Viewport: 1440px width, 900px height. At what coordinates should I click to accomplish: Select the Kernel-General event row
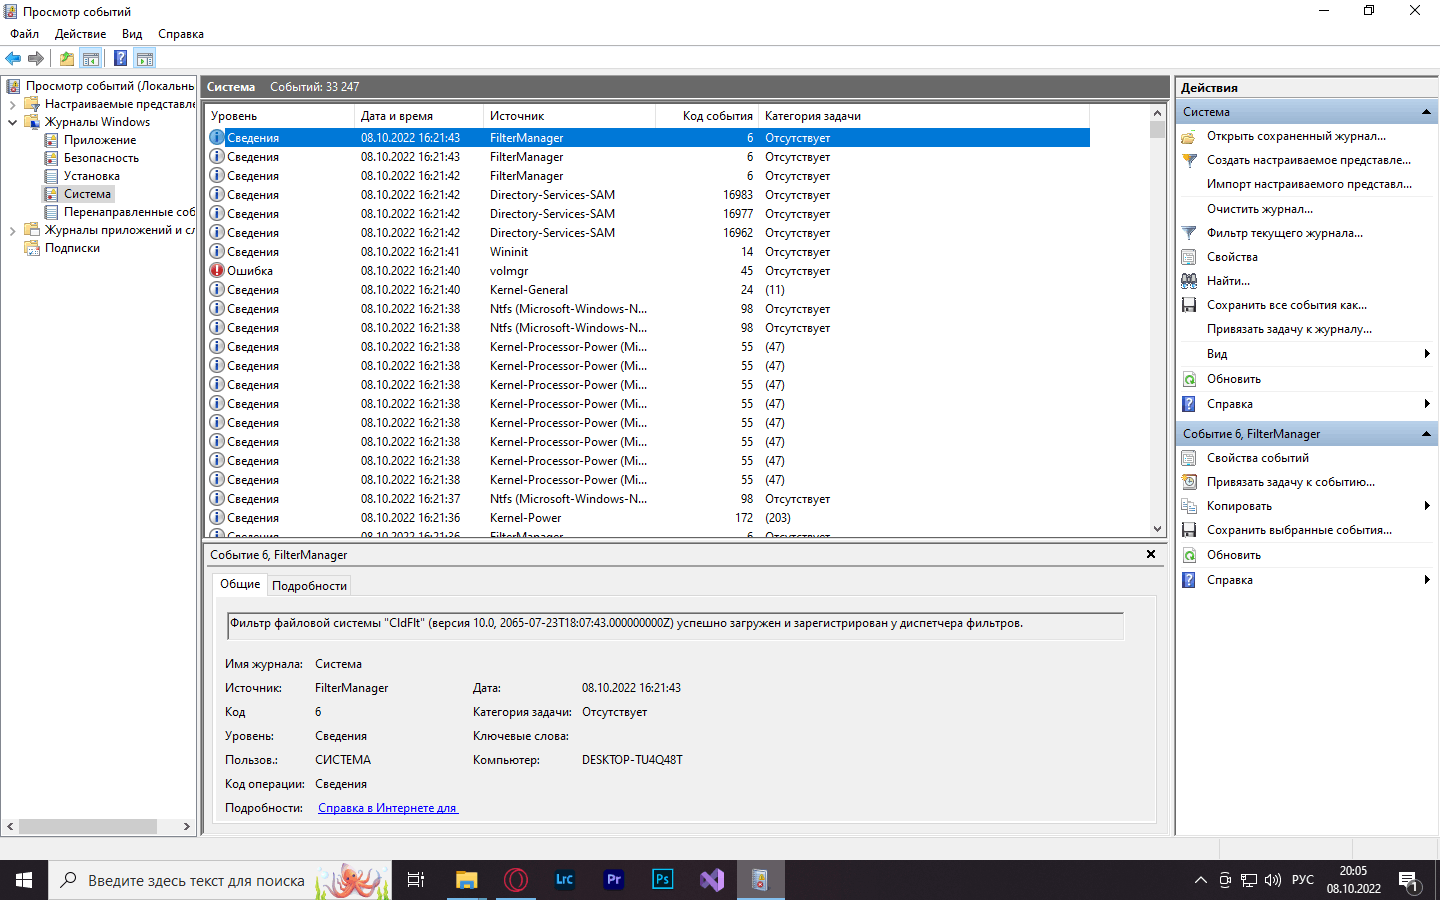point(648,290)
